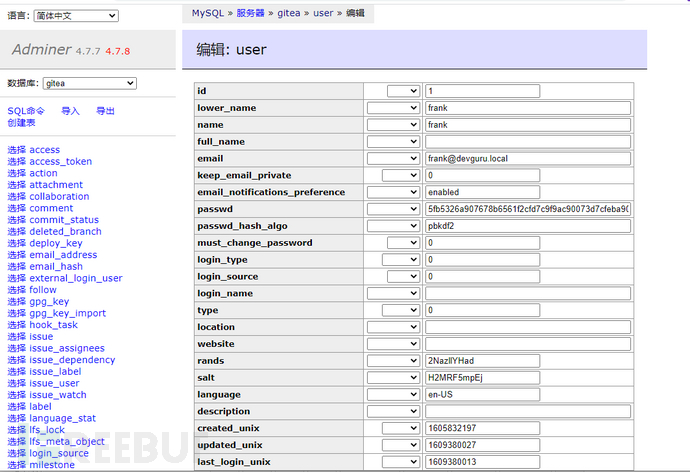The width and height of the screenshot is (690, 472).
Task: Open the gitea database selector dropdown
Action: 89,83
